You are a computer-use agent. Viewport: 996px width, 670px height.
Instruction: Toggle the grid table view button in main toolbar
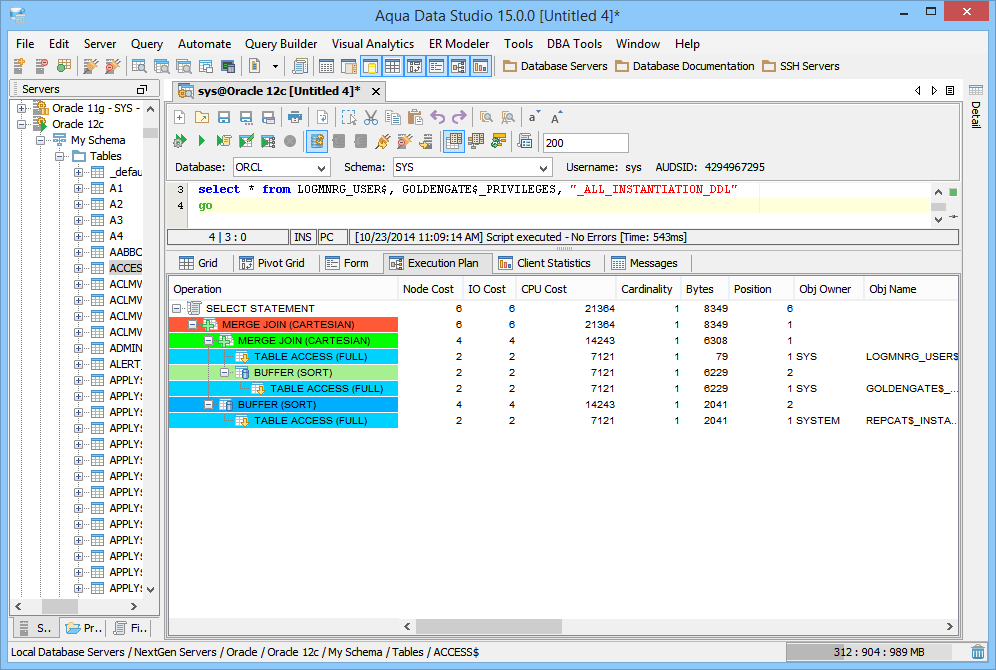(x=393, y=66)
